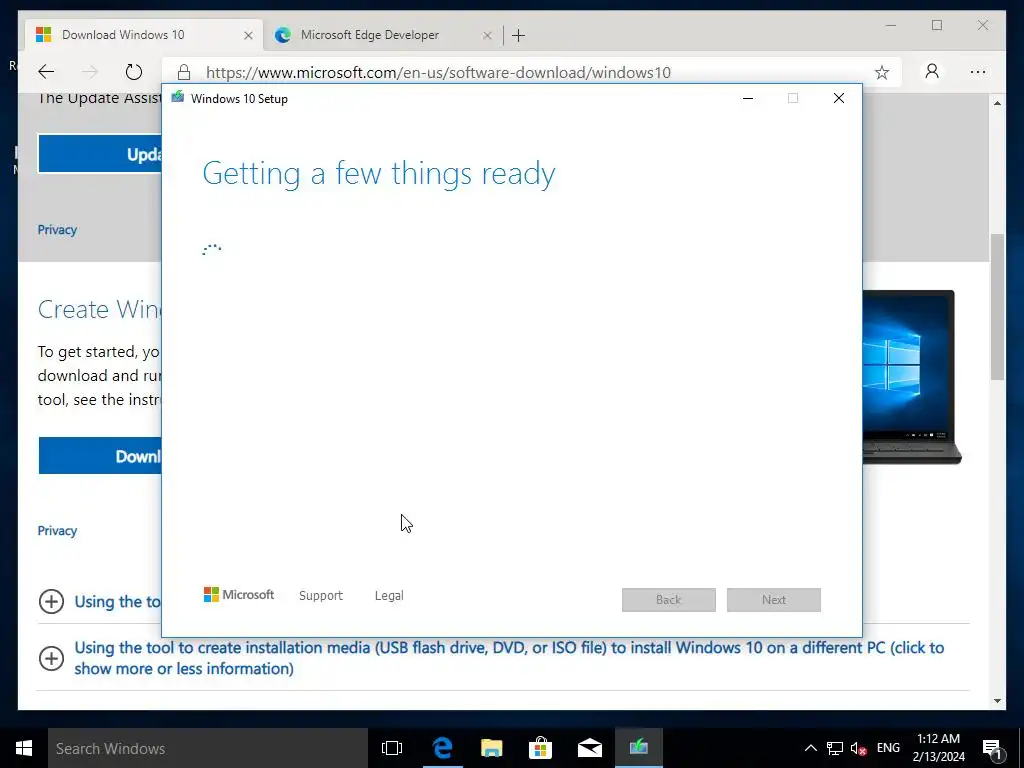Open the clock showing 1:12 AM
The image size is (1024, 768).
(x=938, y=748)
